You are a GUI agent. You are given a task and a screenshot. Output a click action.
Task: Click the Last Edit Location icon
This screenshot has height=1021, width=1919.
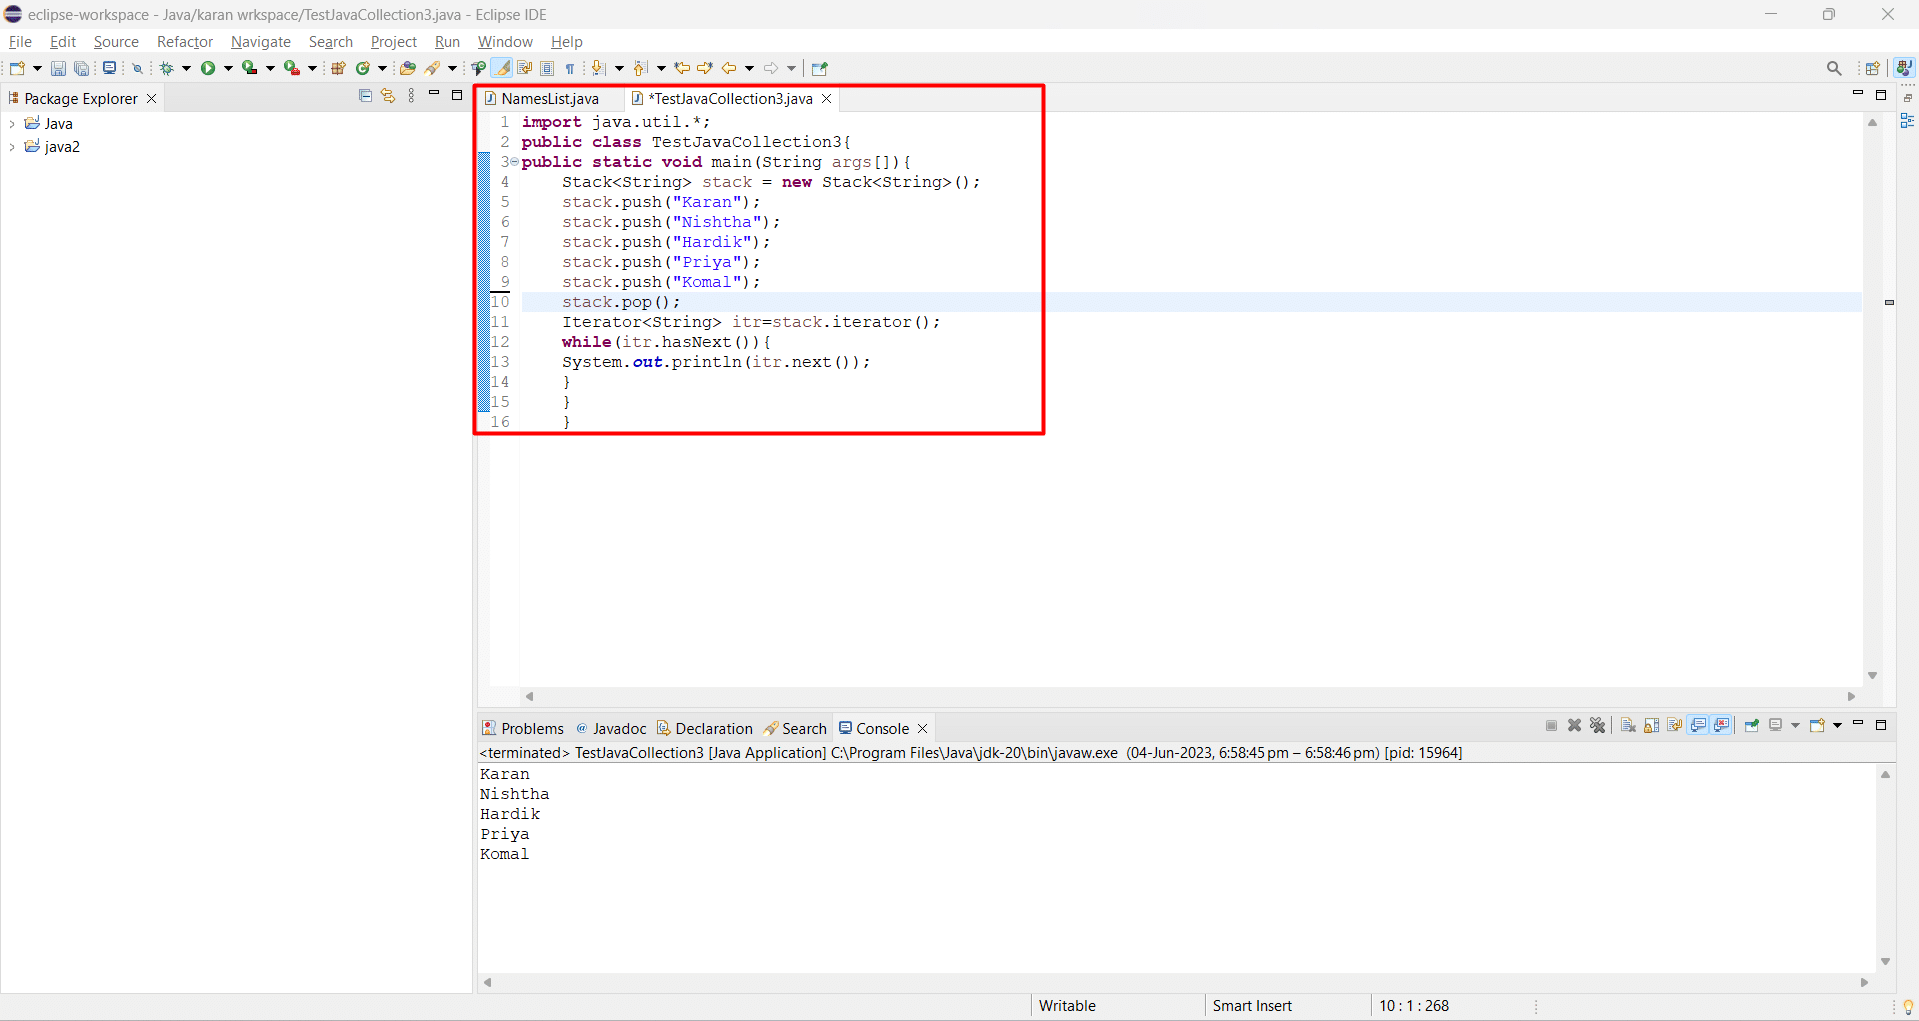(x=682, y=68)
